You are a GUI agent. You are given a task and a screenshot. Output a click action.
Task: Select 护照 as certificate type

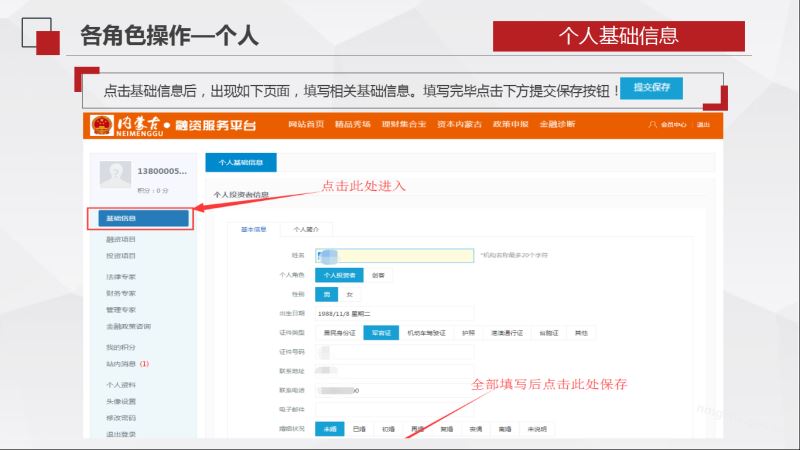(469, 332)
